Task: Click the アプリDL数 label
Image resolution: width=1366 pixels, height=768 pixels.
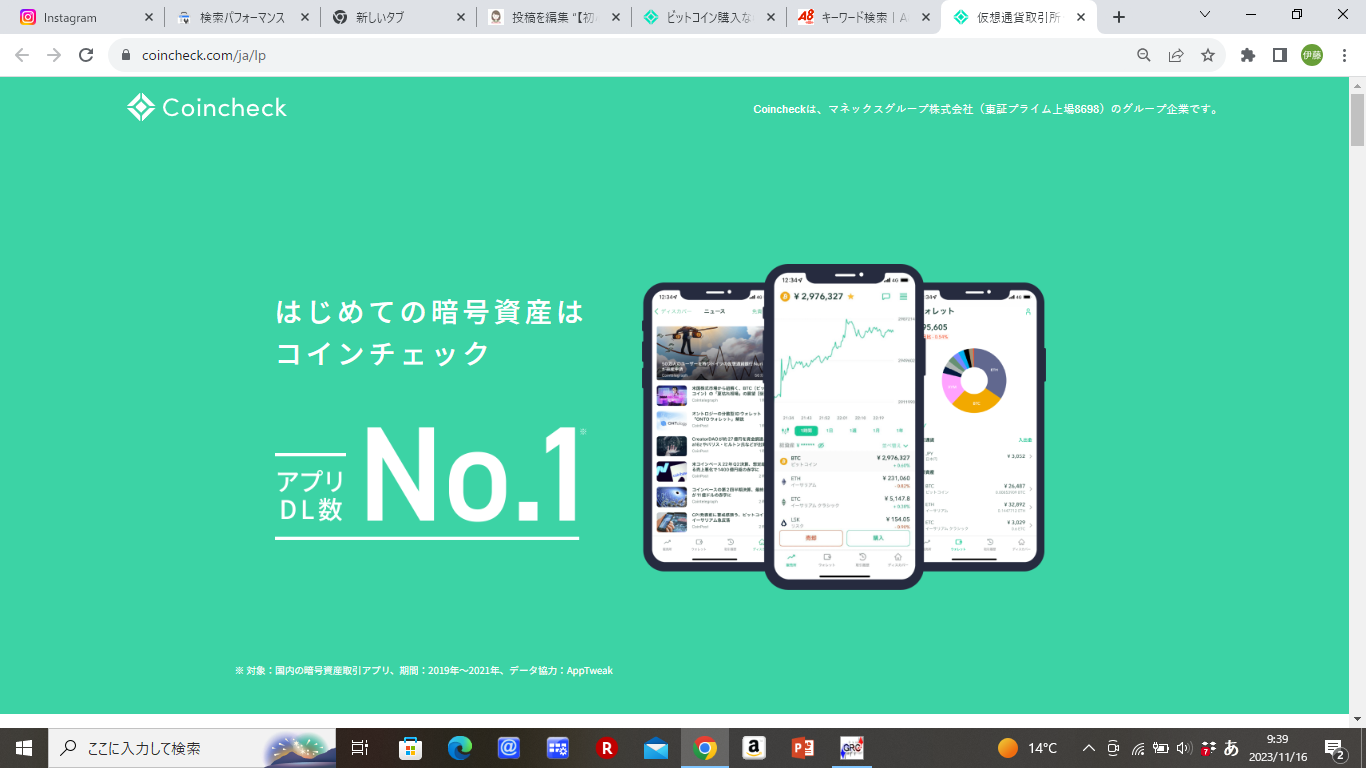Action: pos(310,495)
